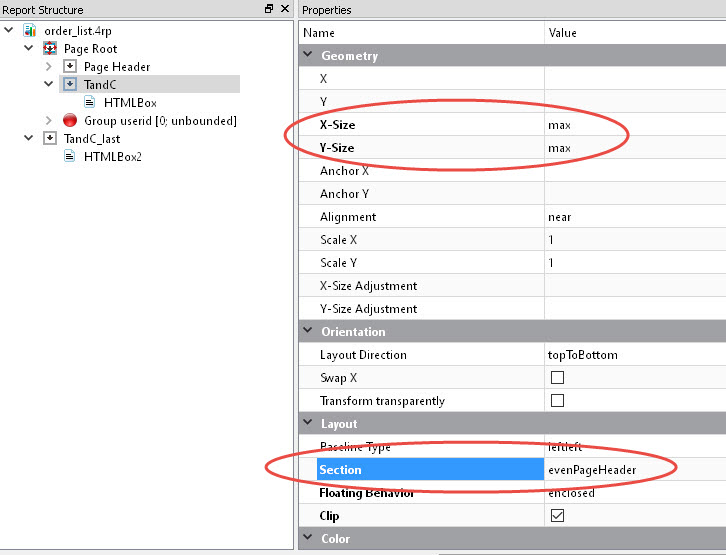
Task: Click the HTMLBox2 document icon
Action: click(70, 156)
